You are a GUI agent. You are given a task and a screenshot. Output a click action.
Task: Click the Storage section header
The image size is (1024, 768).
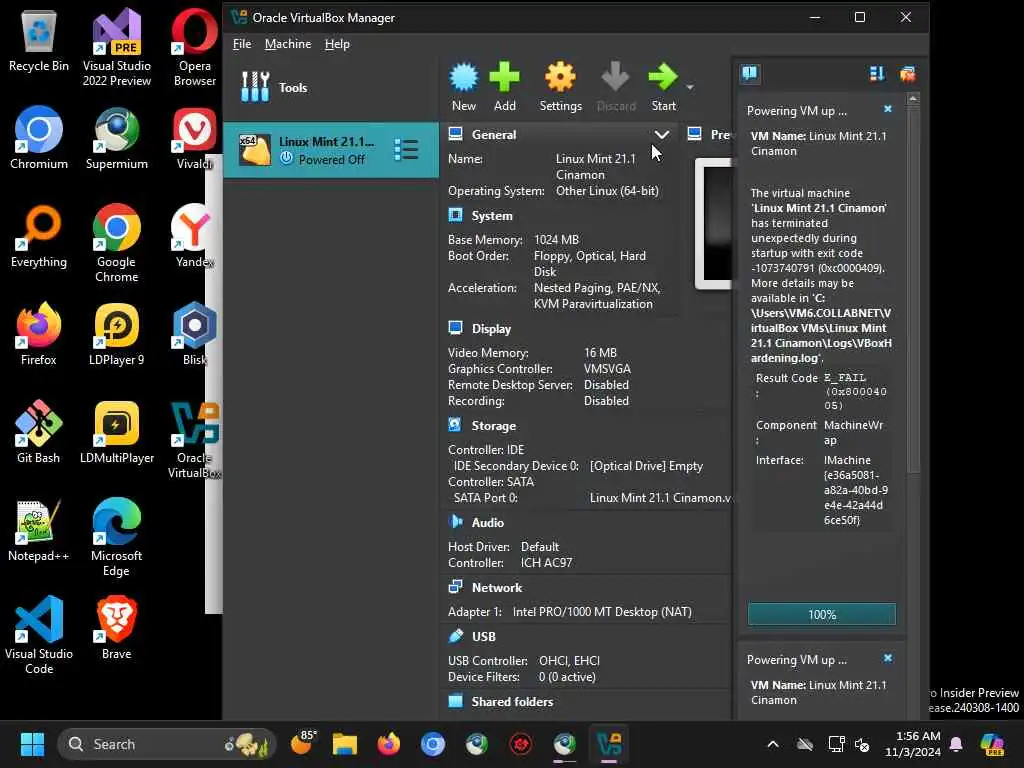coord(493,426)
